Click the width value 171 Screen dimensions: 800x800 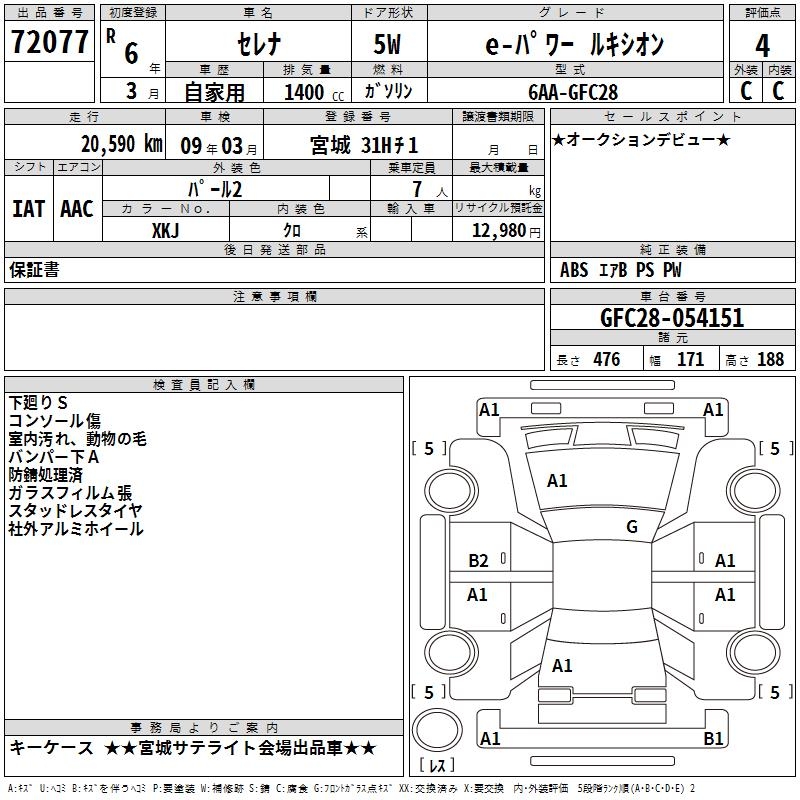coord(690,359)
